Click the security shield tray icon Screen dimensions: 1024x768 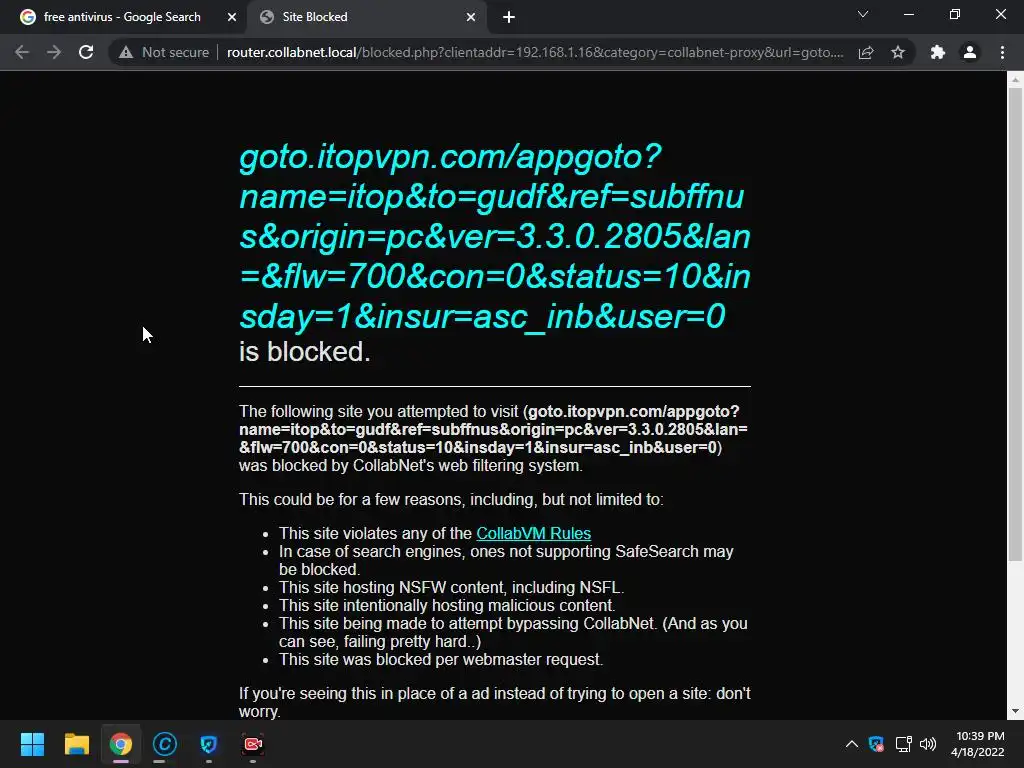[876, 744]
